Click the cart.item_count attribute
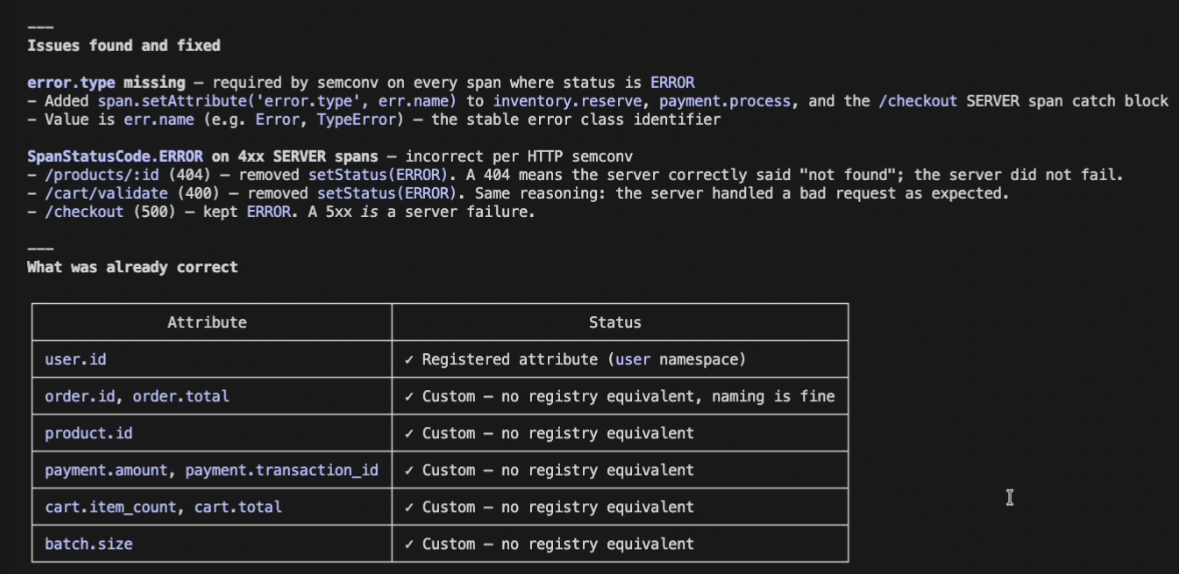1179x574 pixels. point(111,507)
